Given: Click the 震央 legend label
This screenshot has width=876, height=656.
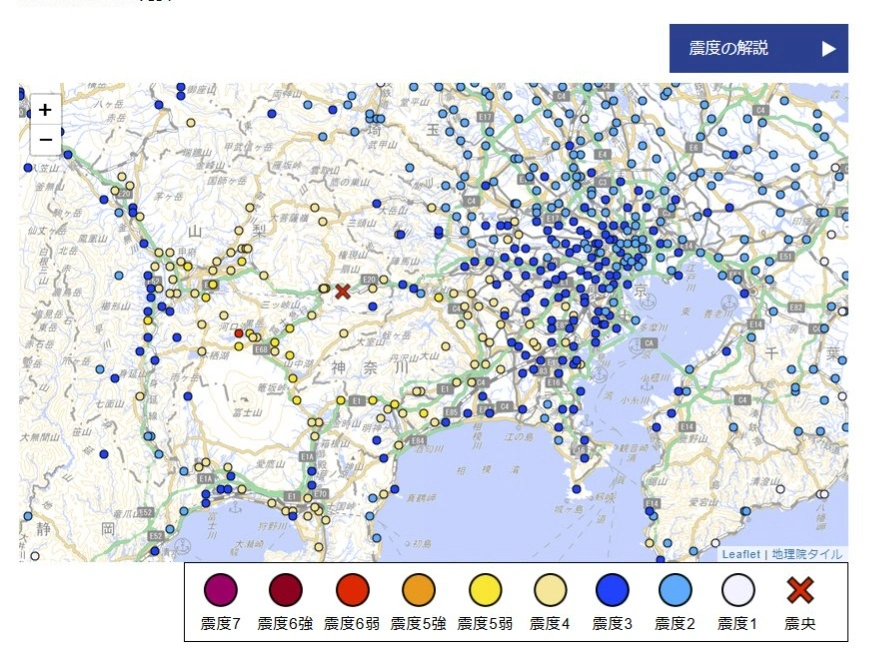Looking at the screenshot, I should click(800, 624).
